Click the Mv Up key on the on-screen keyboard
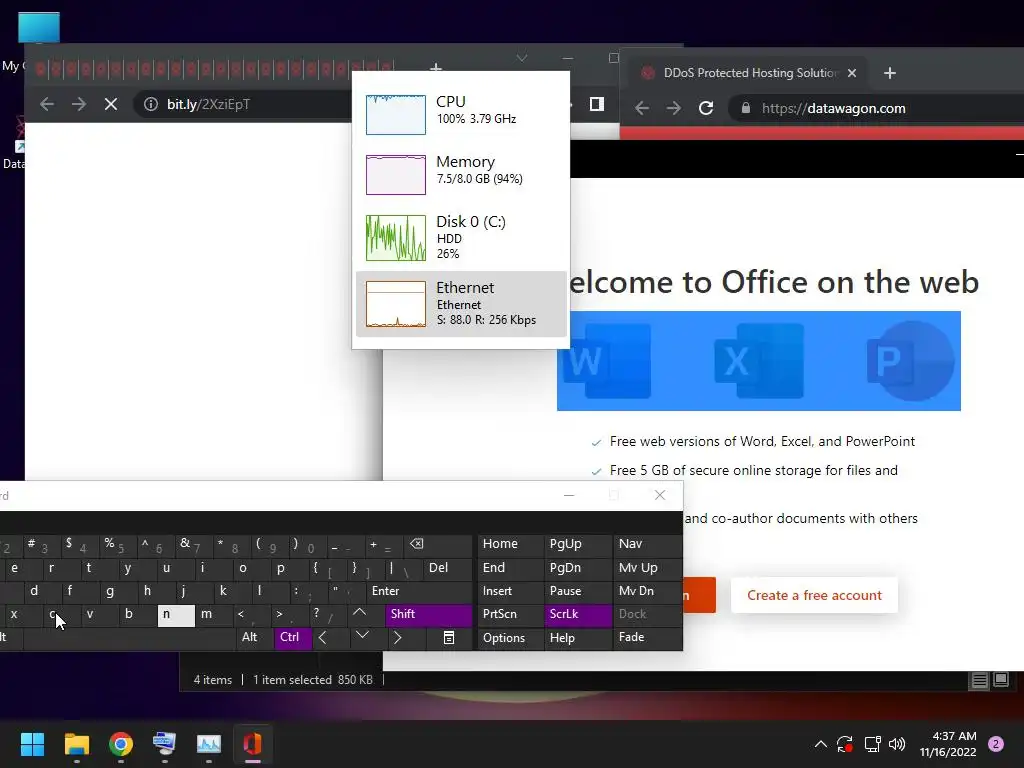Viewport: 1024px width, 768px height. click(647, 568)
